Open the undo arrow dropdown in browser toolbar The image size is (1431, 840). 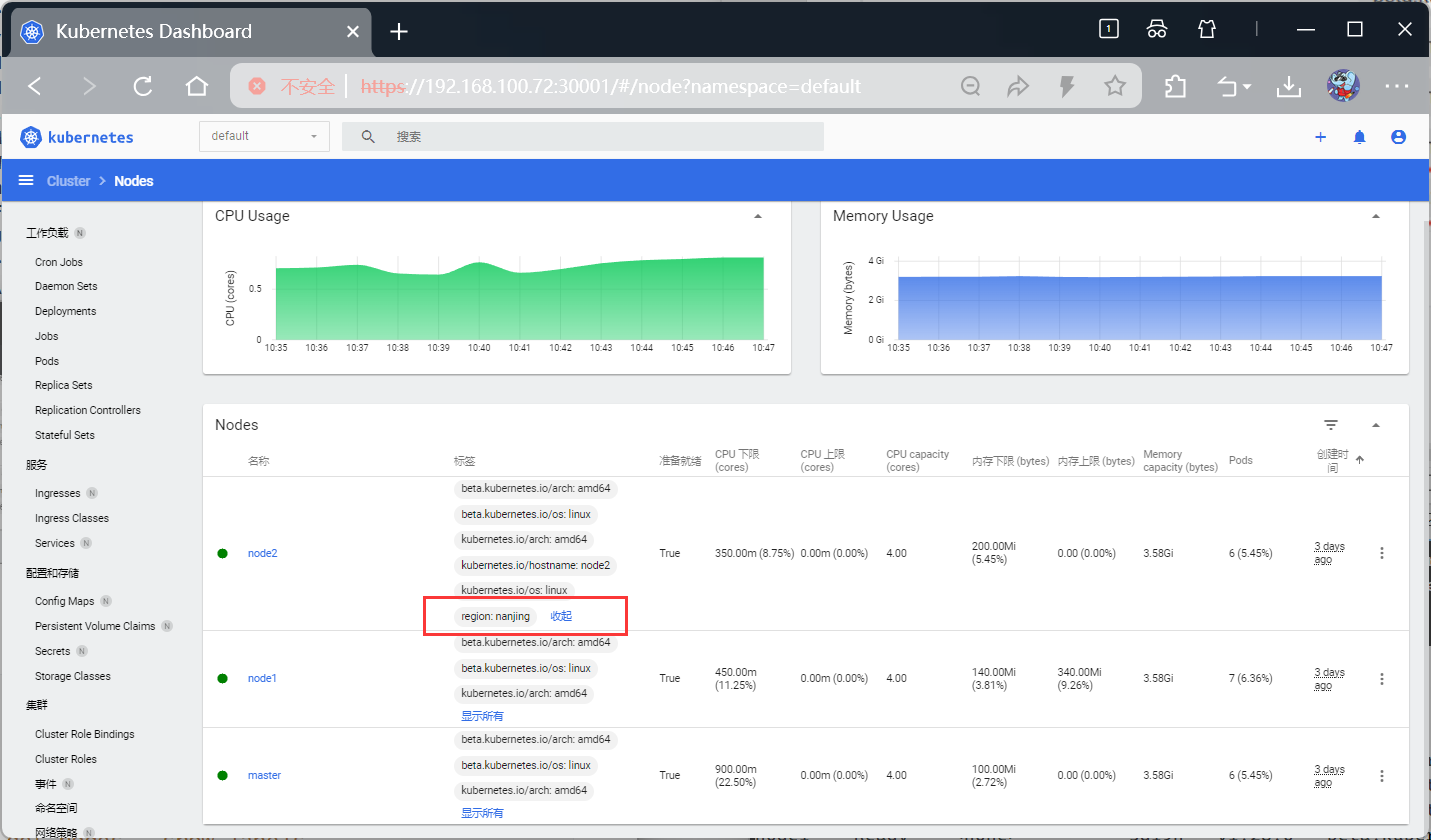tap(1235, 87)
